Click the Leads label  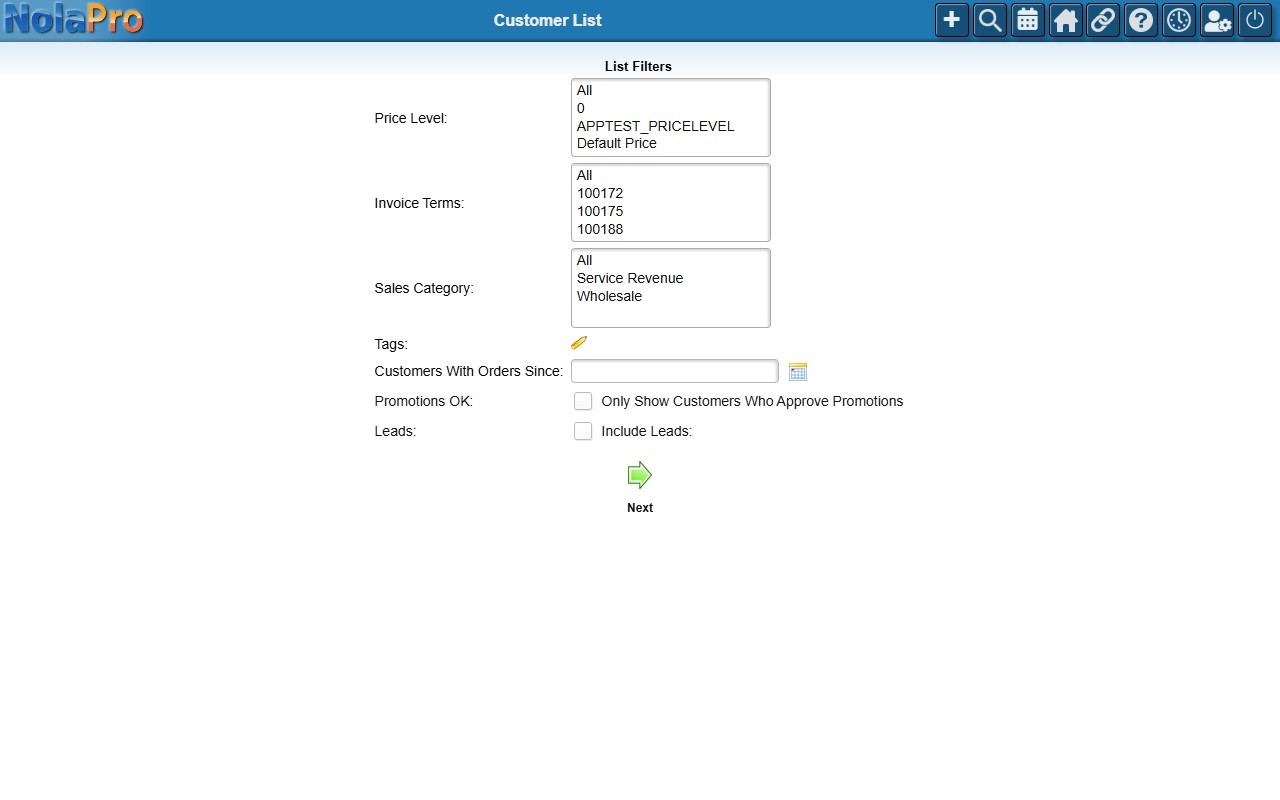(x=395, y=431)
